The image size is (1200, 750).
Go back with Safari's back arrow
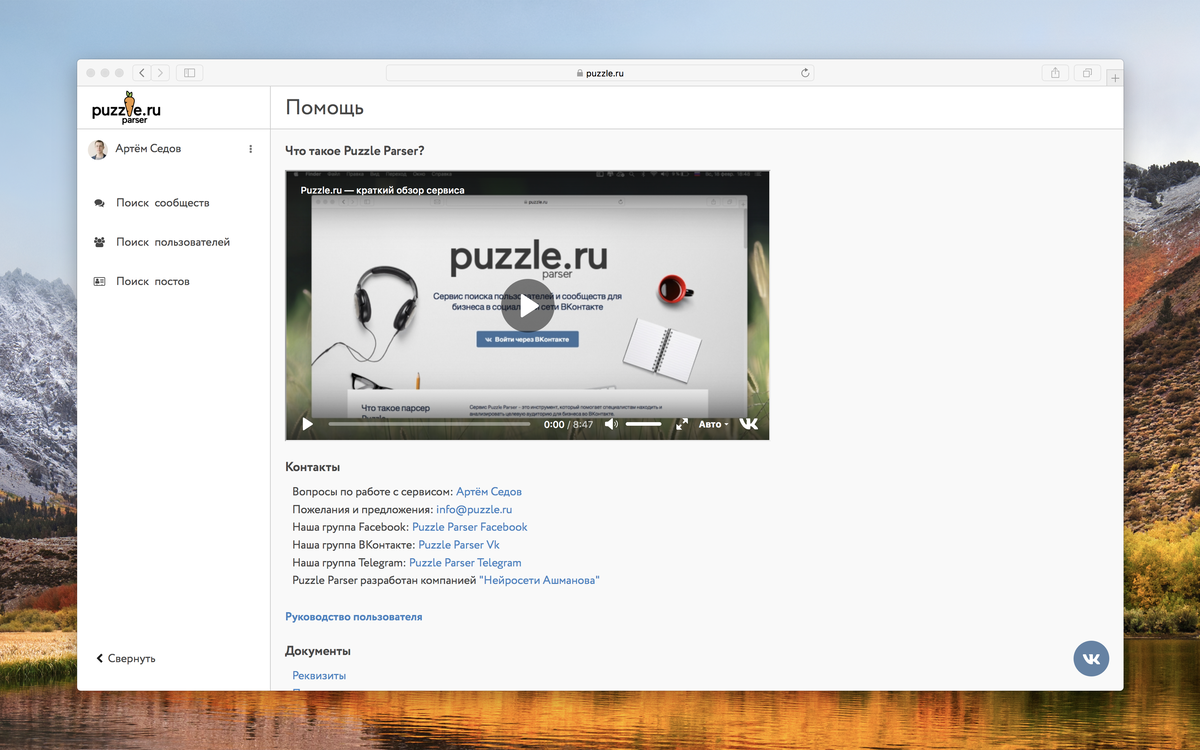141,73
